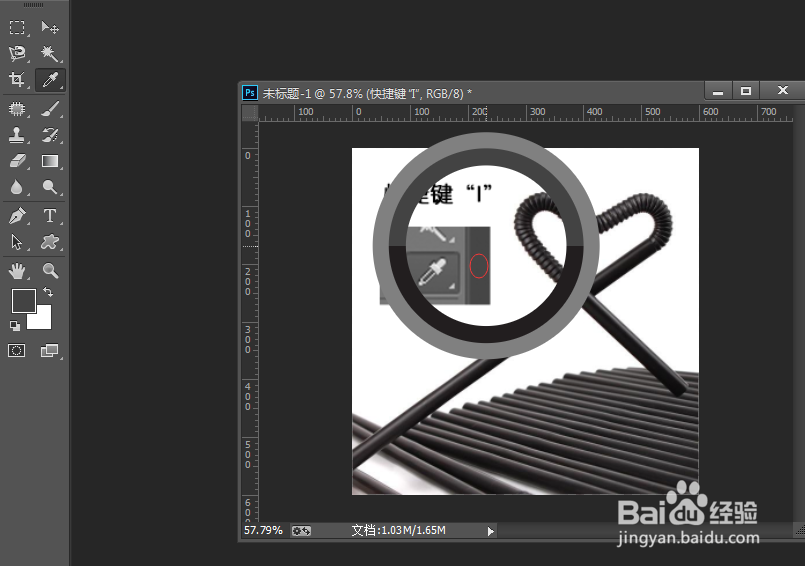Select the Path Selection tool

[x=17, y=242]
